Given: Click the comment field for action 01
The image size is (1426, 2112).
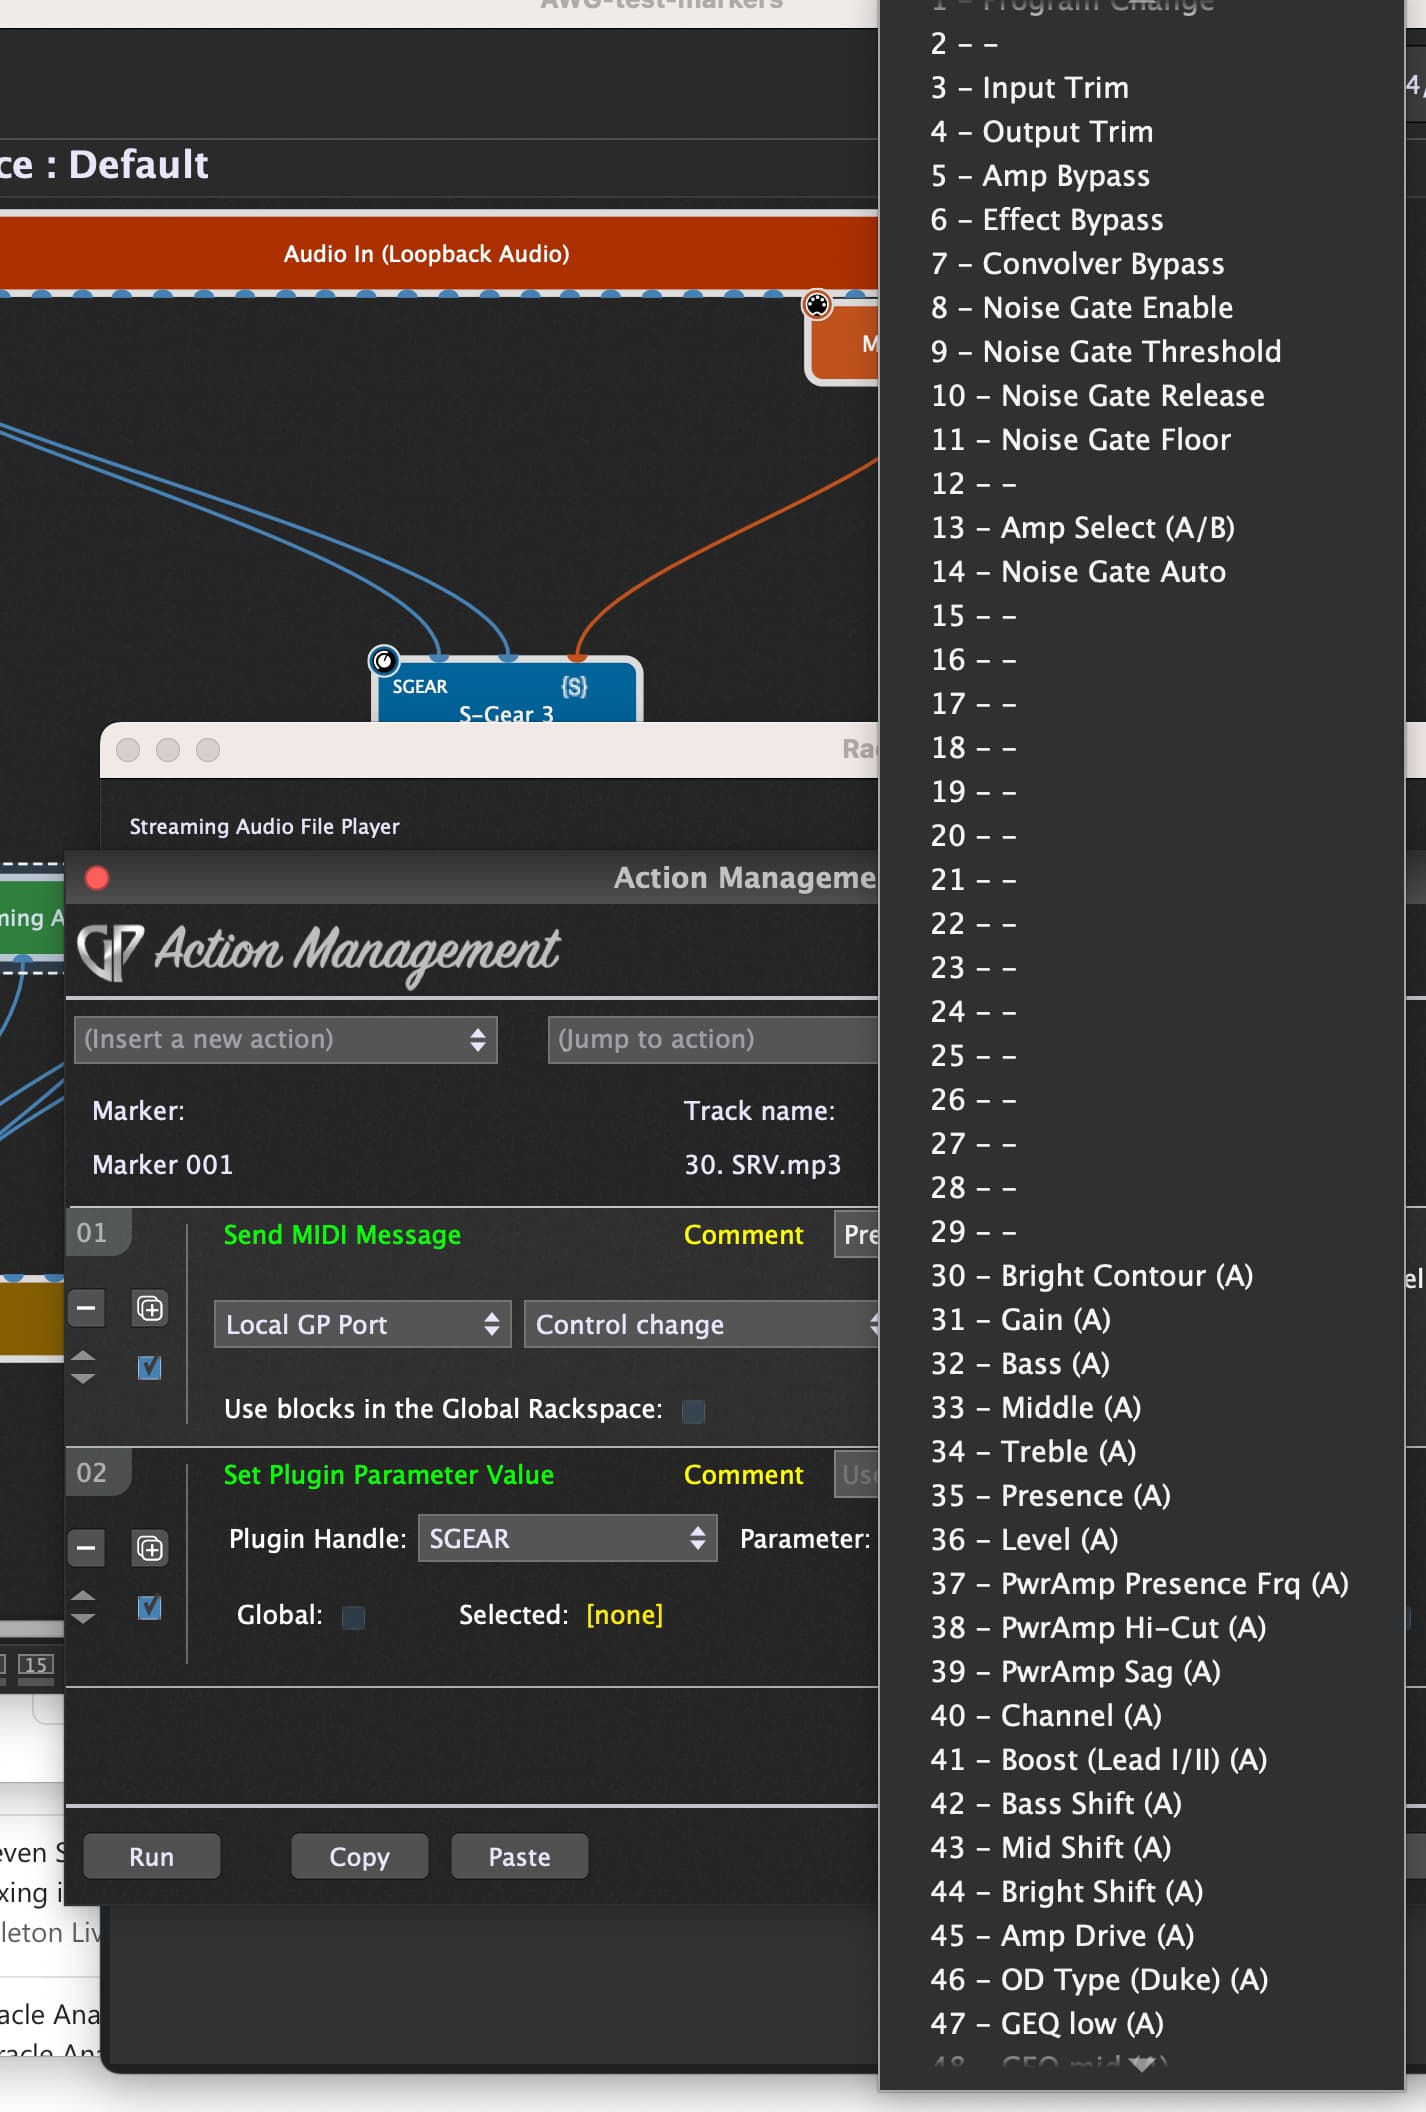Looking at the screenshot, I should point(857,1234).
